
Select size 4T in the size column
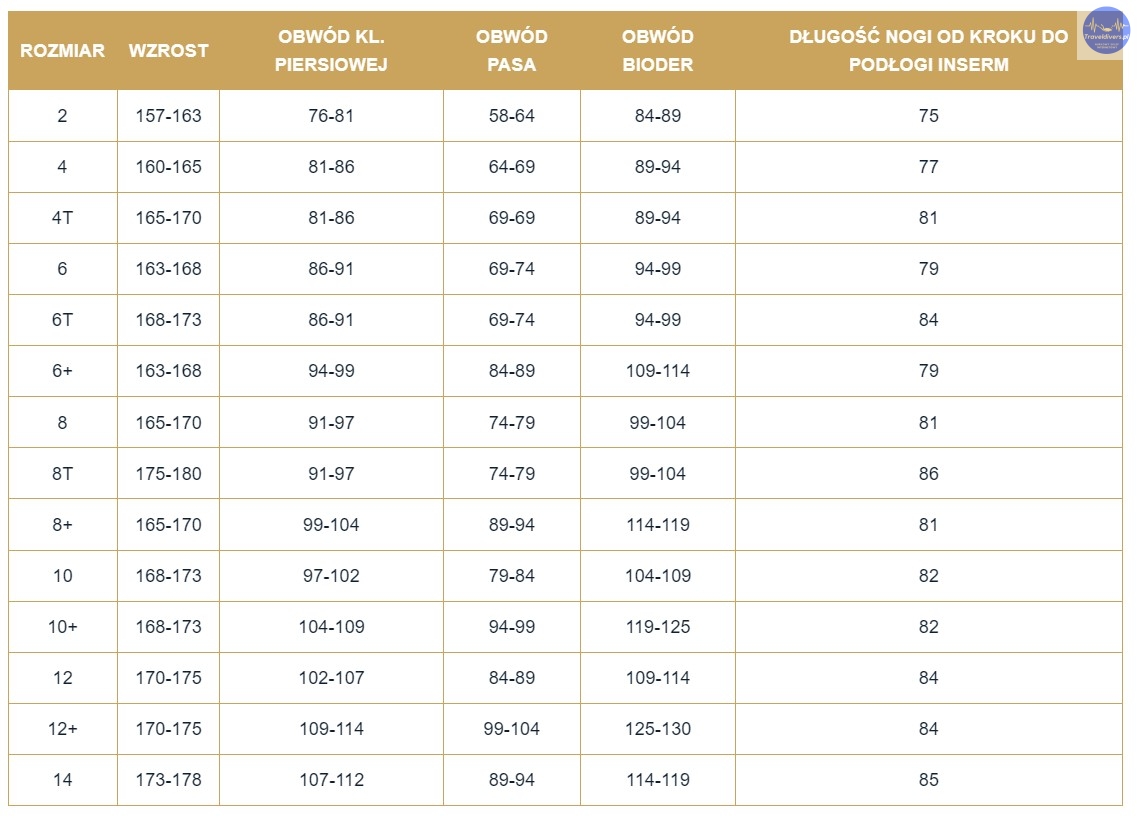(x=62, y=218)
